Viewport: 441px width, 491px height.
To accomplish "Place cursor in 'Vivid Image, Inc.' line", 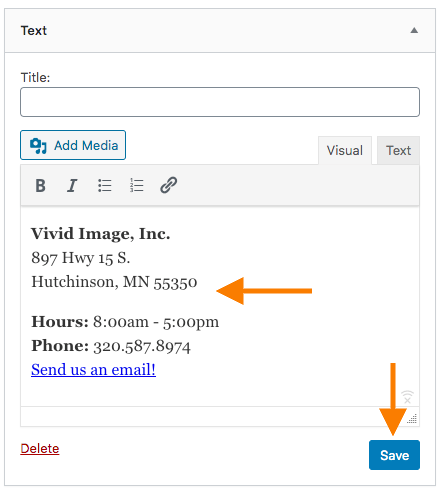I will click(x=101, y=234).
